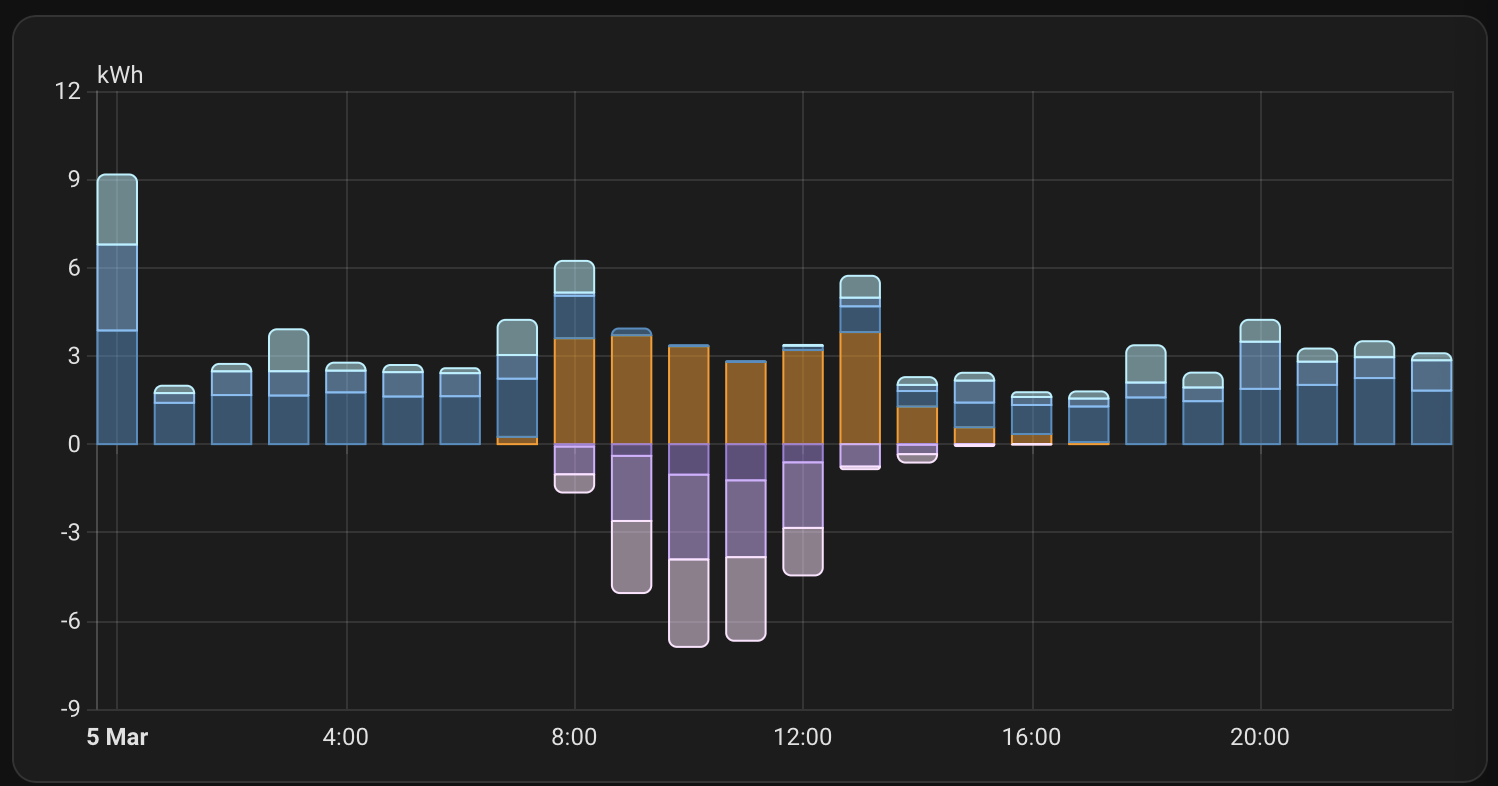Screen dimensions: 1498x786
Task: Click the blue bar at 16:00
Action: pos(1031,419)
